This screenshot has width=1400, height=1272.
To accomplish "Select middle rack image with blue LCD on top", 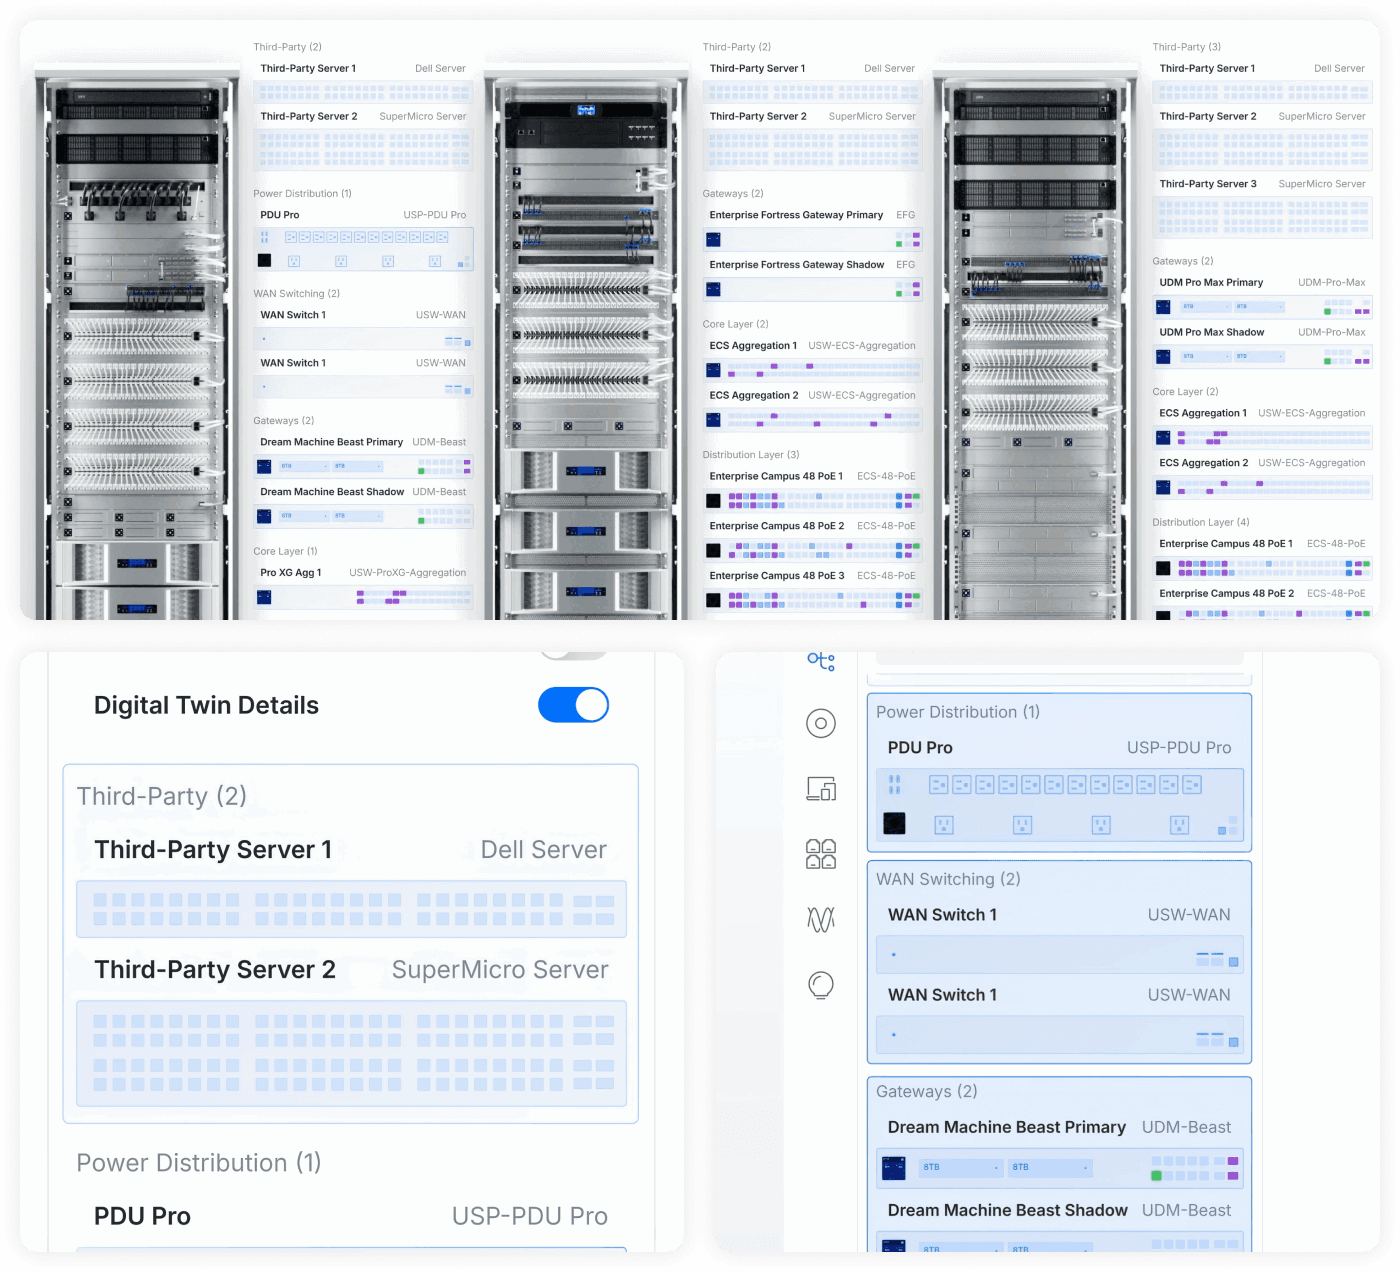I will [586, 340].
